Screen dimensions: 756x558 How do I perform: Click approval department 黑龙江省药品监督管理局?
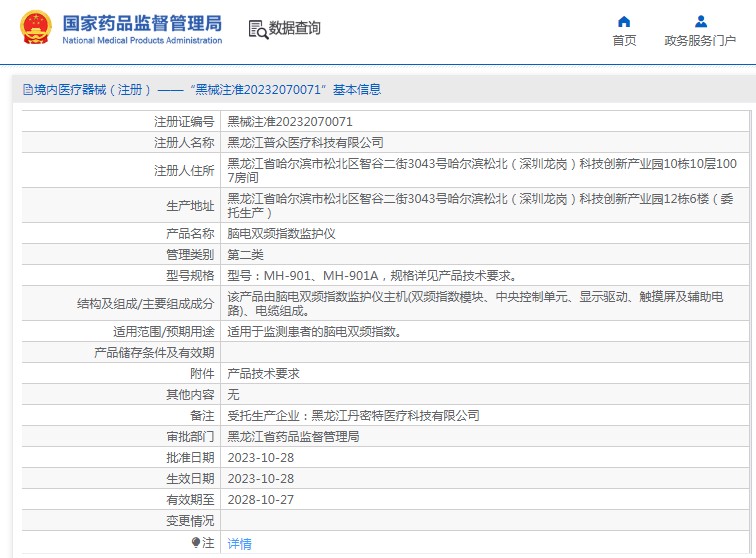tap(293, 436)
